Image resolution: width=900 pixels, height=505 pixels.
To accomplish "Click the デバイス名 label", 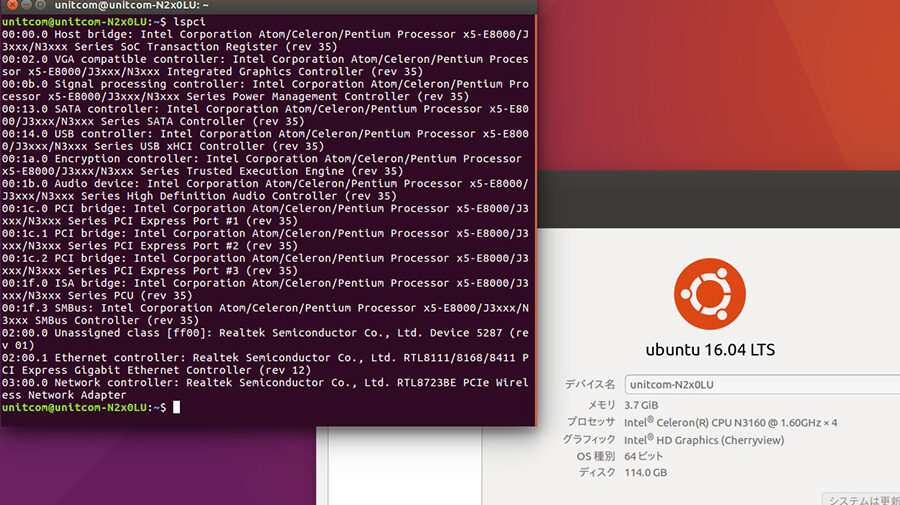I will (x=589, y=384).
